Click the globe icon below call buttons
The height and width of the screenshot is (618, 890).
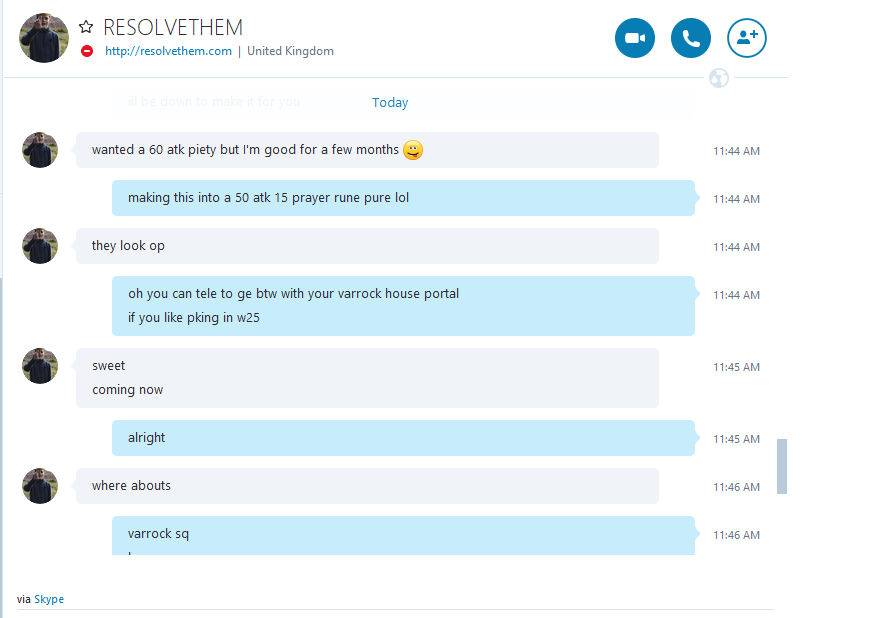point(719,78)
